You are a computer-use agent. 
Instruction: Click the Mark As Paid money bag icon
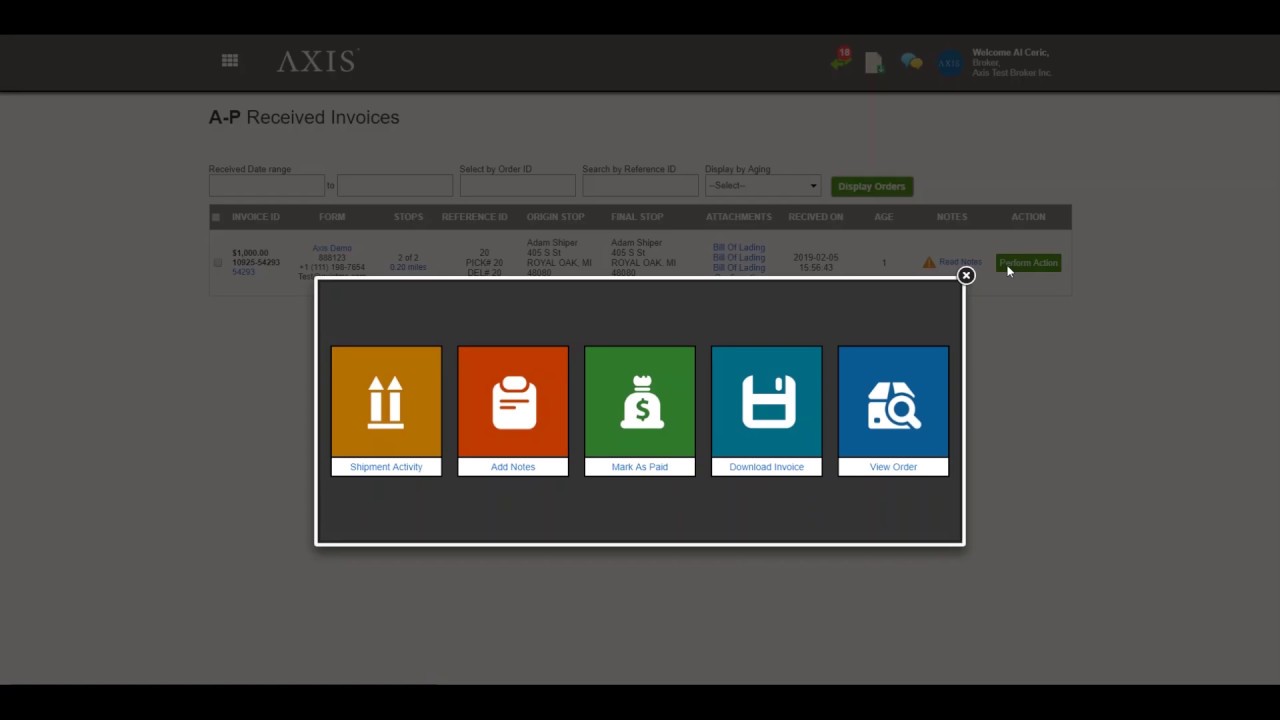[640, 401]
